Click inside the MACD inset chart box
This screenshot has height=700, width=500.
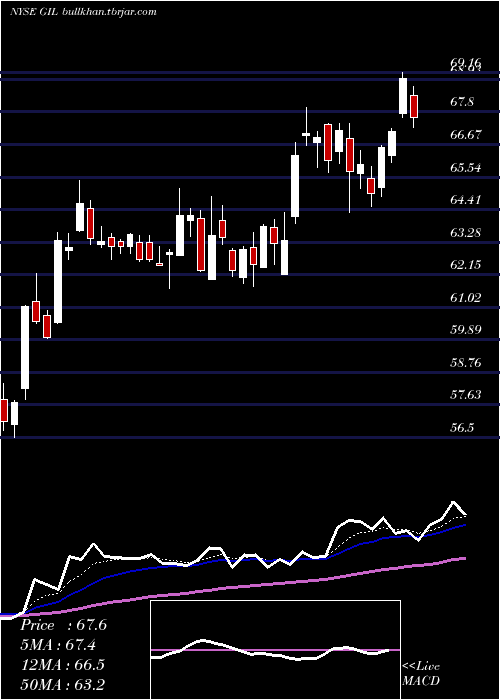[x=275, y=650]
